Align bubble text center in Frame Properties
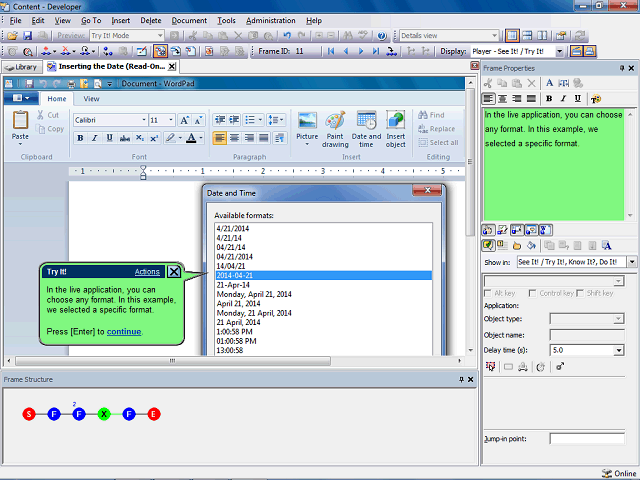Viewport: 640px width, 480px height. pos(502,99)
